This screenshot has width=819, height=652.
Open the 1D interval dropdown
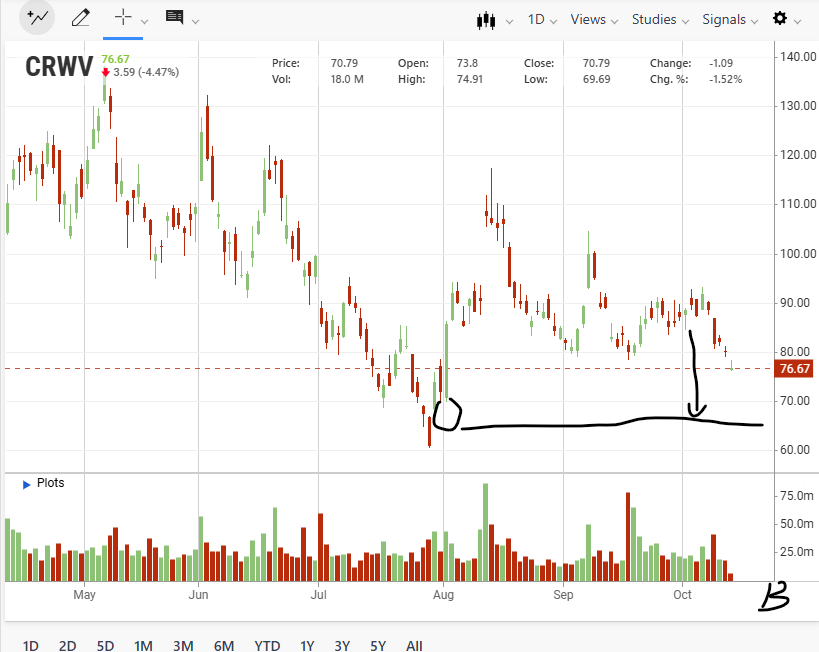[542, 20]
